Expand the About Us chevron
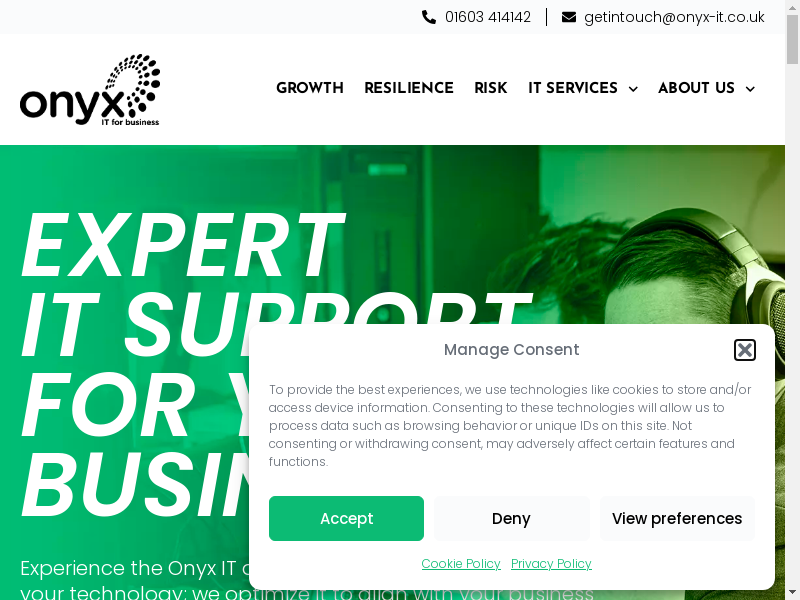The image size is (800, 600). [x=750, y=89]
